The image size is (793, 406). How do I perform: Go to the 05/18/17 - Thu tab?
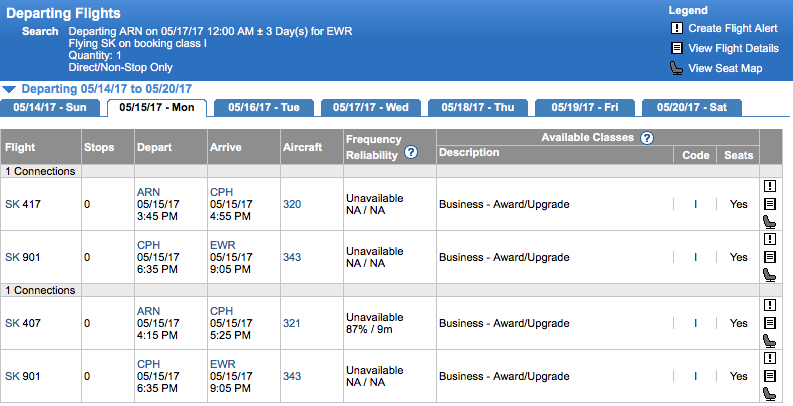(477, 108)
